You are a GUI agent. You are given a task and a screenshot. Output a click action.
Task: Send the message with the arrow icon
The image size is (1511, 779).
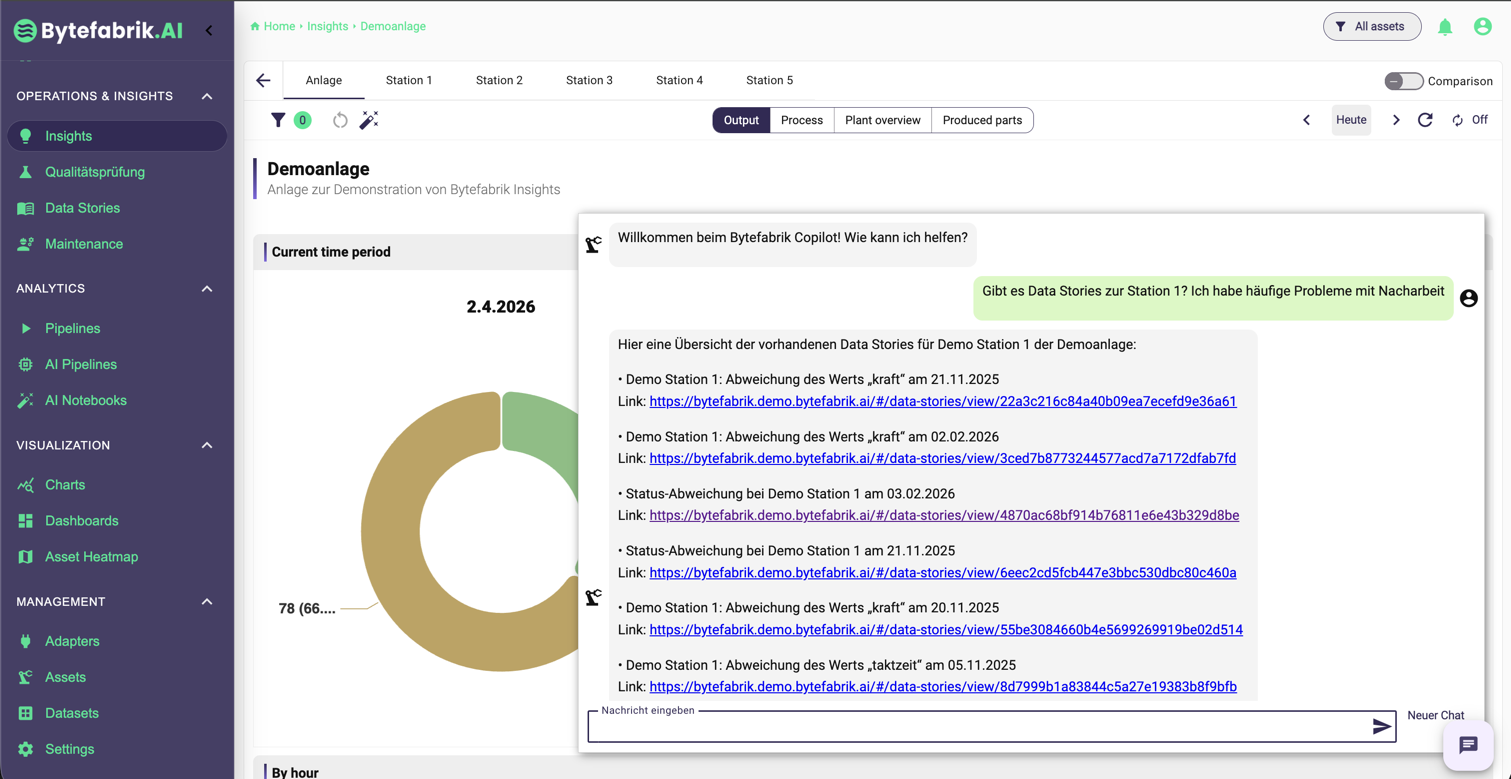pyautogui.click(x=1381, y=727)
